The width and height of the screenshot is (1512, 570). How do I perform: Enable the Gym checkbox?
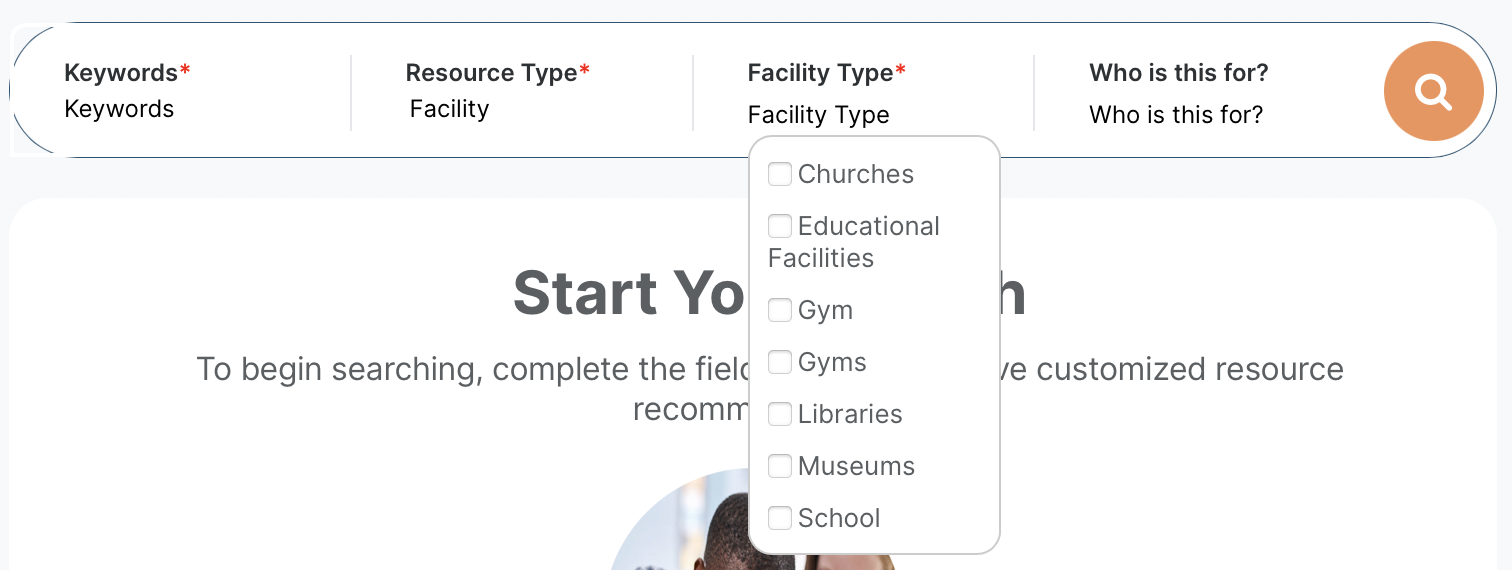[x=780, y=310]
